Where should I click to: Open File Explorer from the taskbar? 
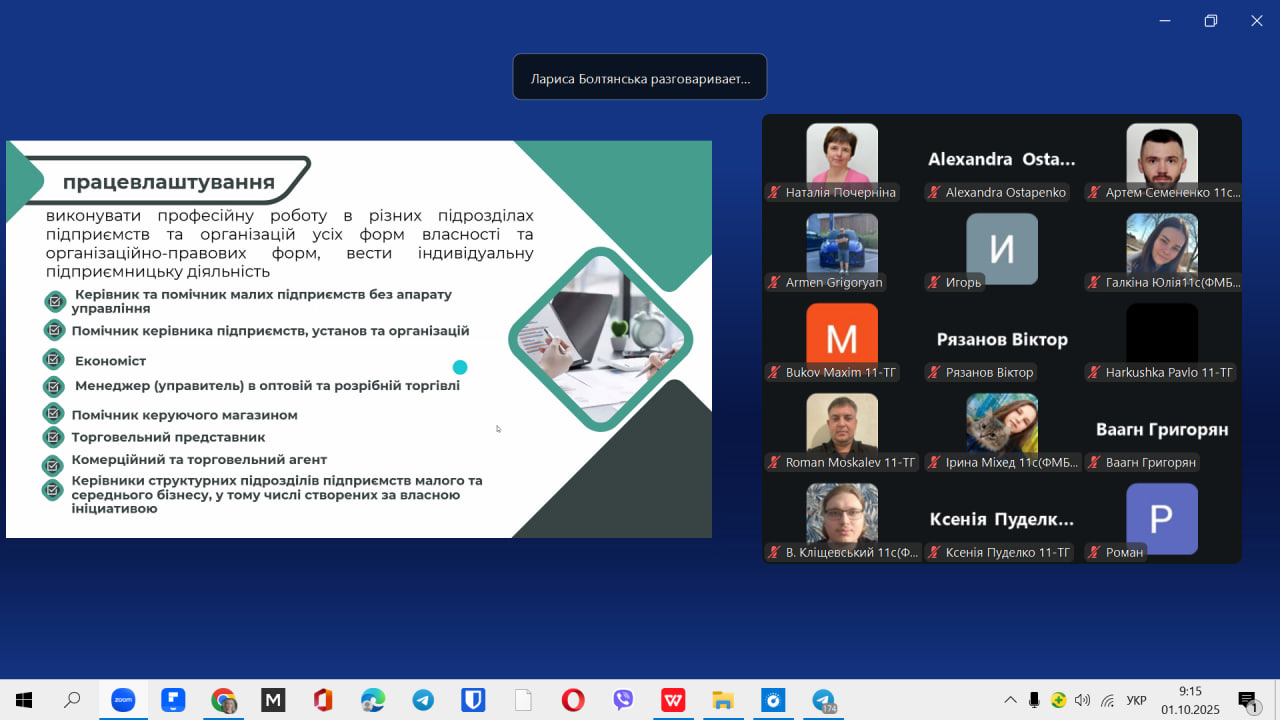[x=723, y=700]
